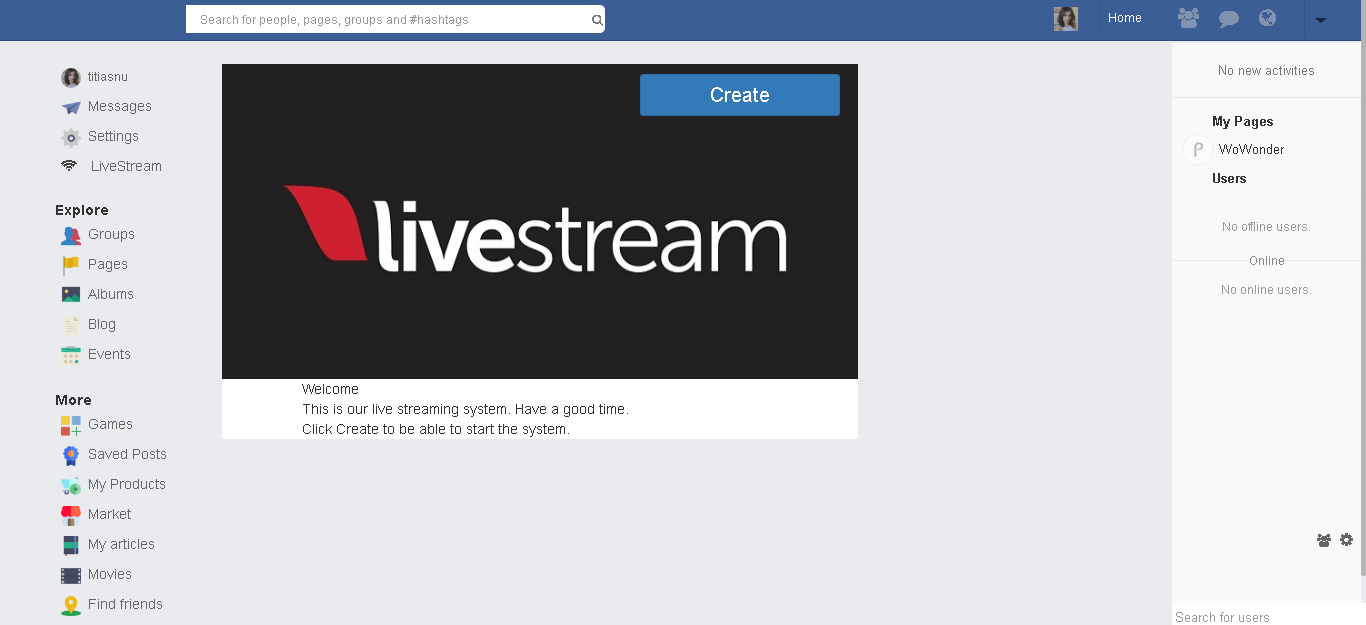This screenshot has width=1366, height=625.
Task: Open Events in Explore section
Action: click(x=109, y=355)
